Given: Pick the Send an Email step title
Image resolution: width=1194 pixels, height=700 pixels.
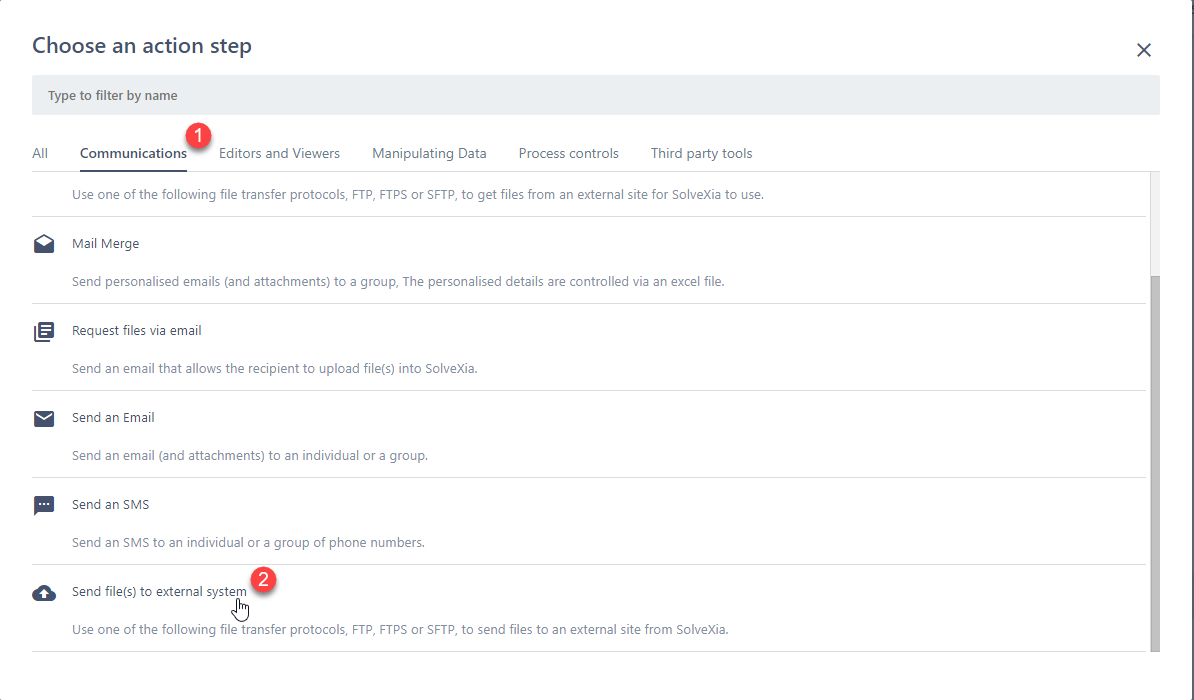Looking at the screenshot, I should coord(113,418).
